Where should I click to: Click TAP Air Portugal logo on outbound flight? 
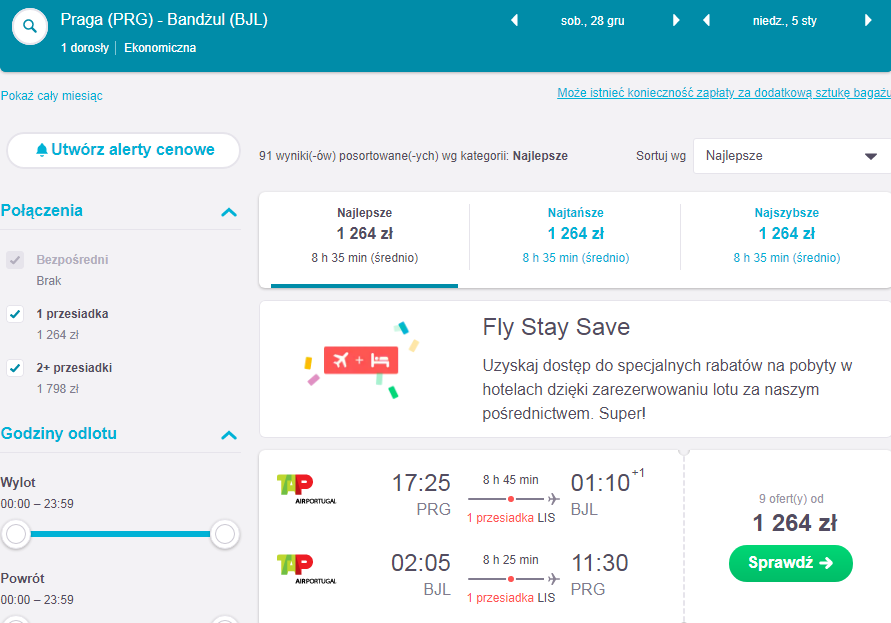tap(306, 489)
